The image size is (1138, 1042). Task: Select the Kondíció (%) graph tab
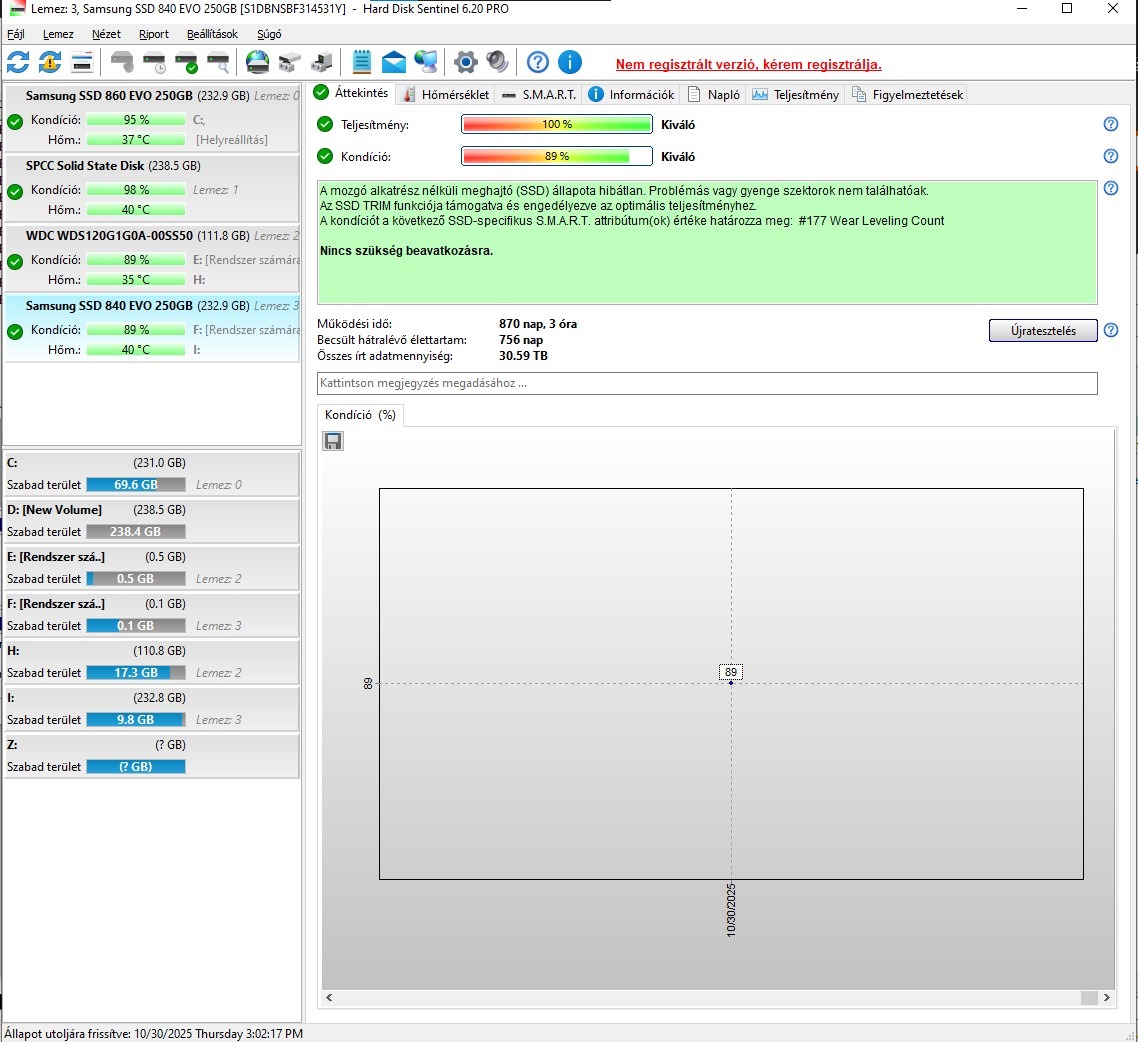361,415
